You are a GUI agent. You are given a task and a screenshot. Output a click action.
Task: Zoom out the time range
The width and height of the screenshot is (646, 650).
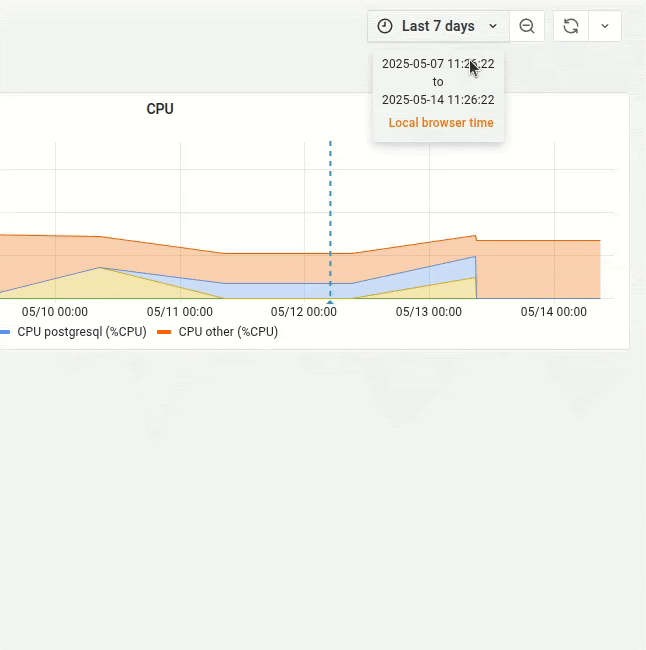click(527, 26)
